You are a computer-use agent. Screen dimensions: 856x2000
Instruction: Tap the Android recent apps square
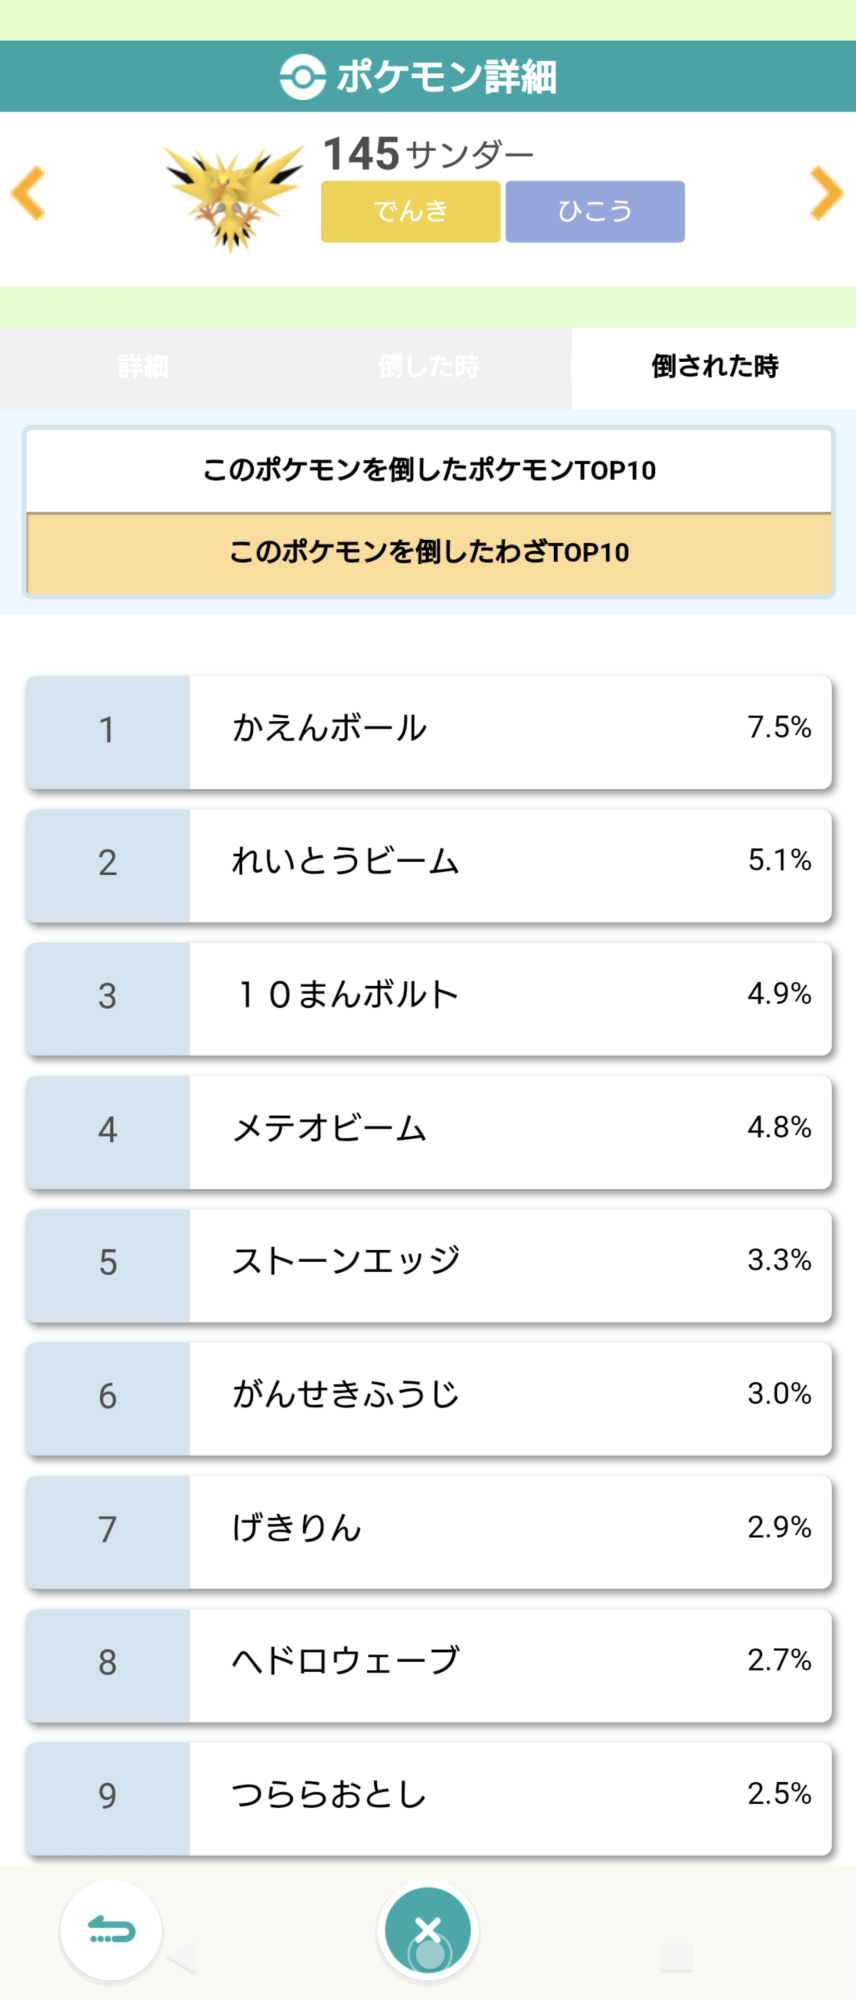(676, 1957)
